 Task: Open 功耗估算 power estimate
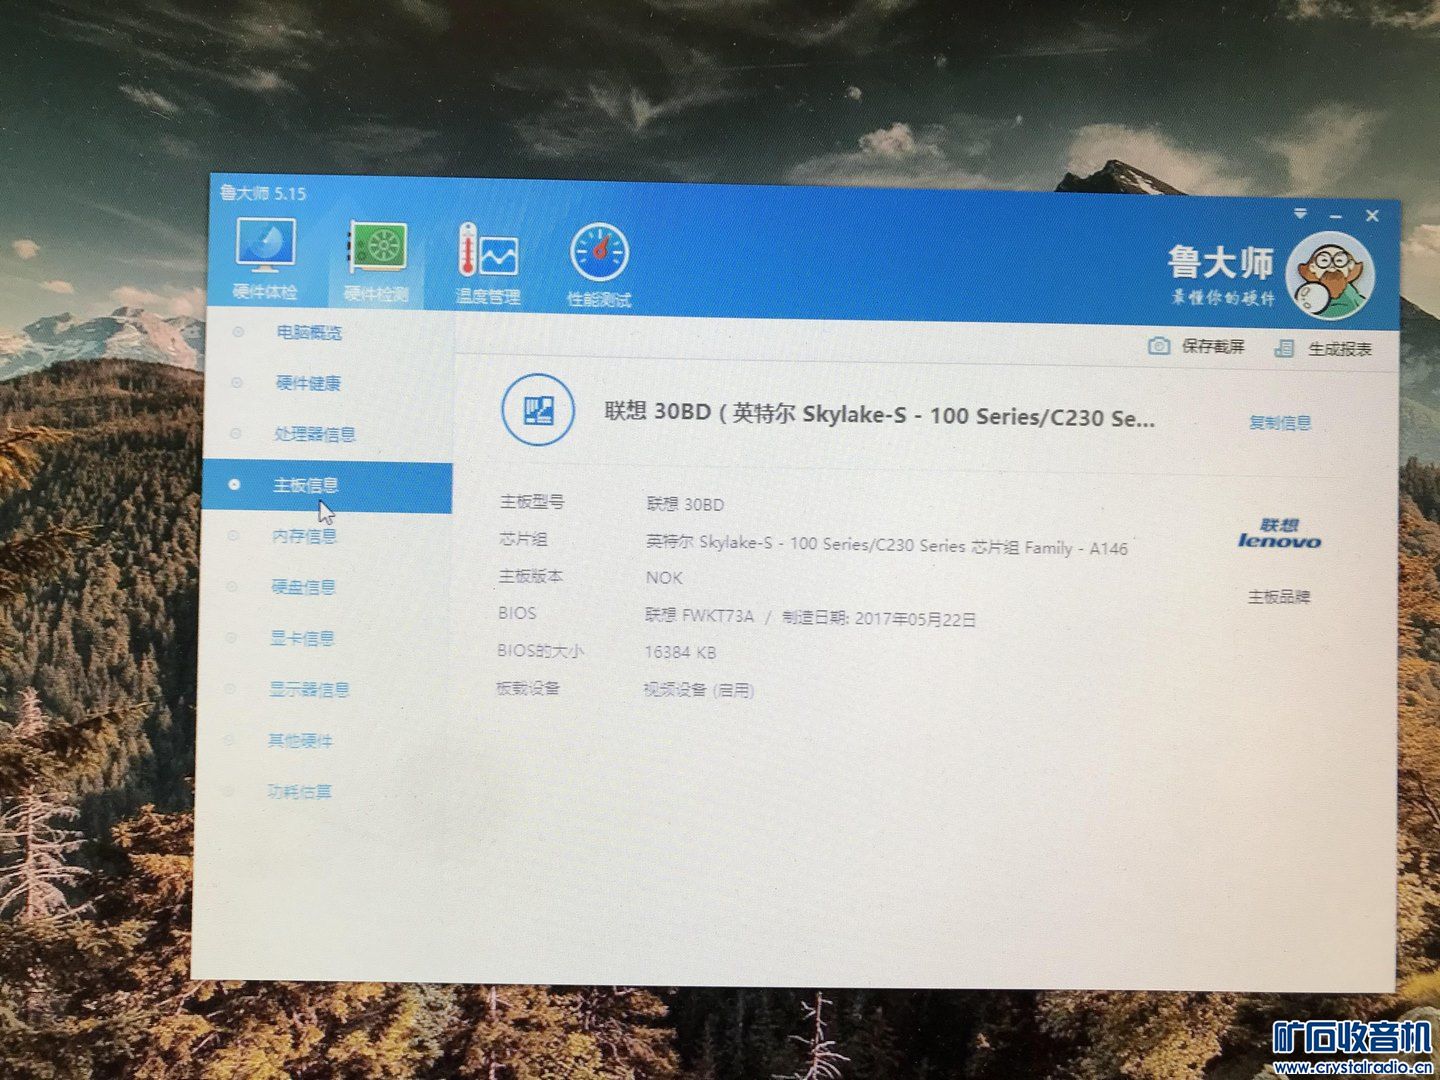(299, 791)
